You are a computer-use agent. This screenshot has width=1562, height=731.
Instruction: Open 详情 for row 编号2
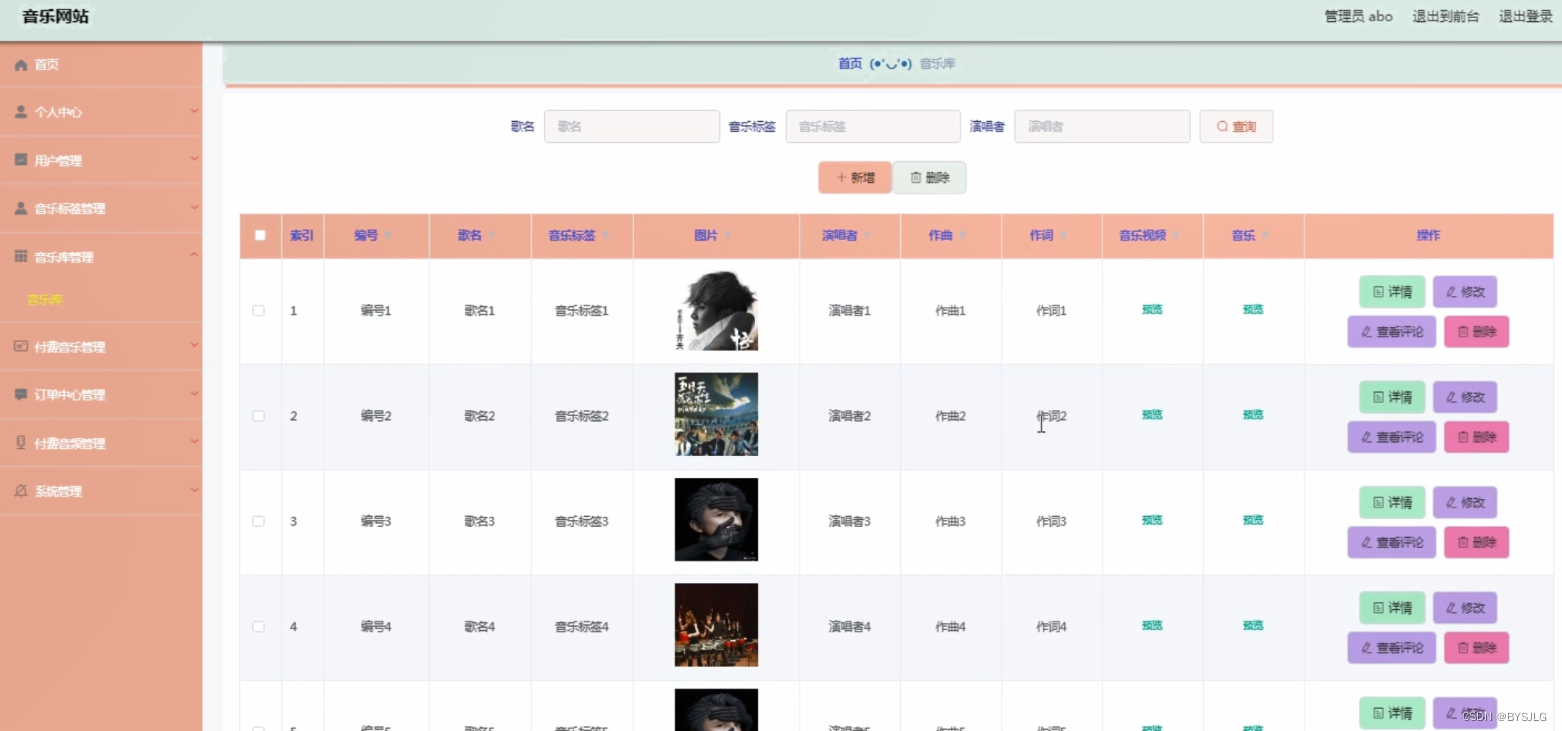click(x=1392, y=397)
